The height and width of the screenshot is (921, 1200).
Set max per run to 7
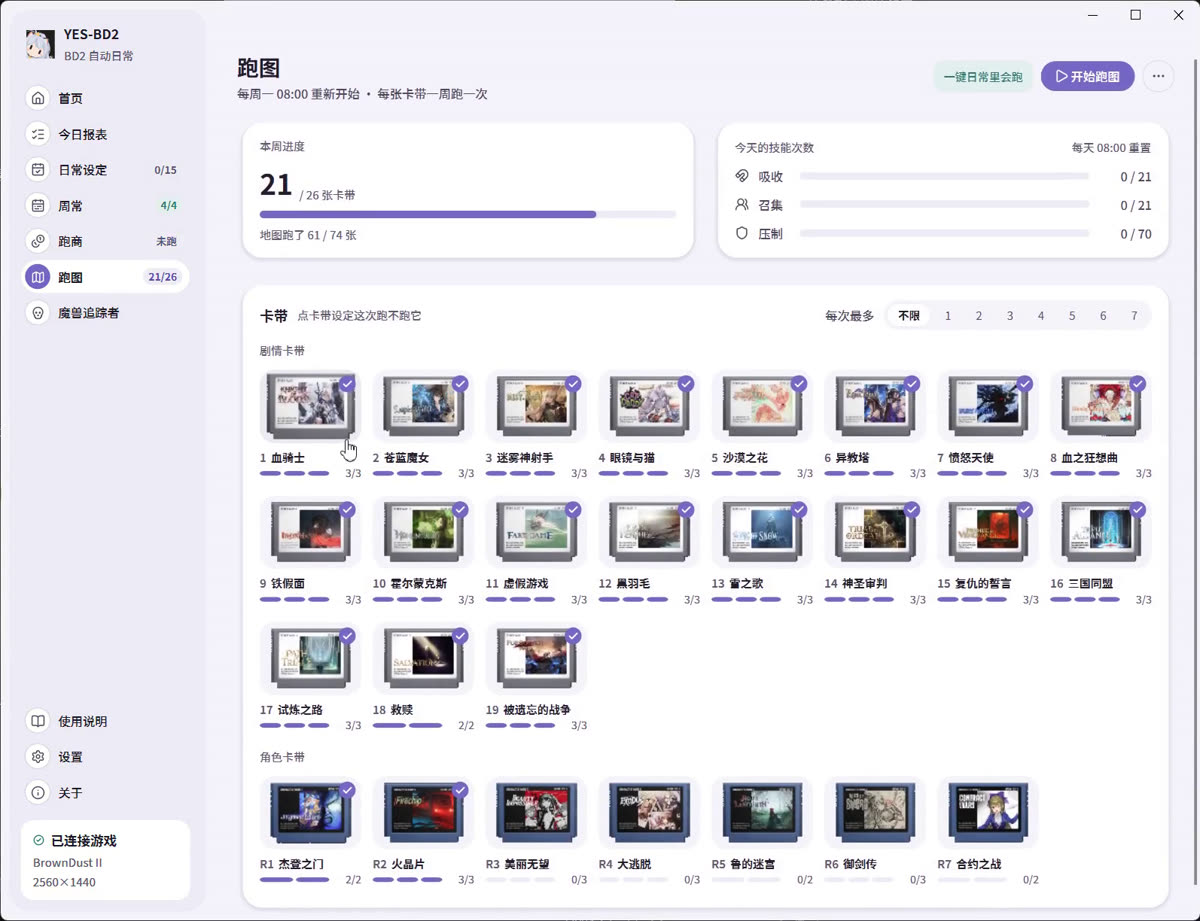(1134, 316)
